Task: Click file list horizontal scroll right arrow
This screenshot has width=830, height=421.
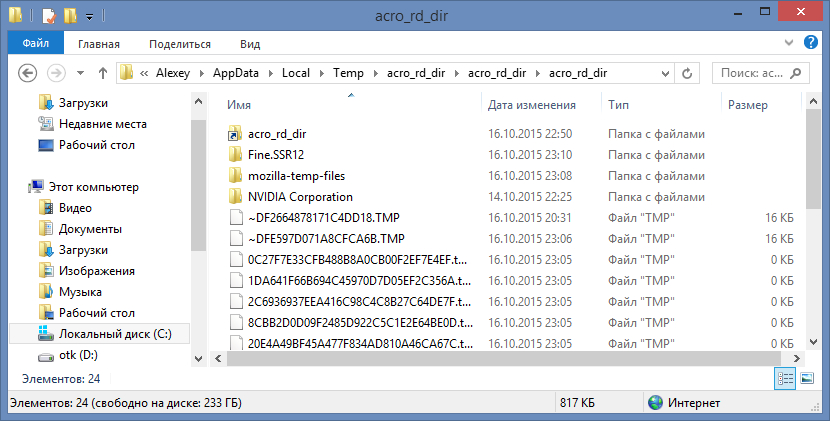Action: coord(796,359)
